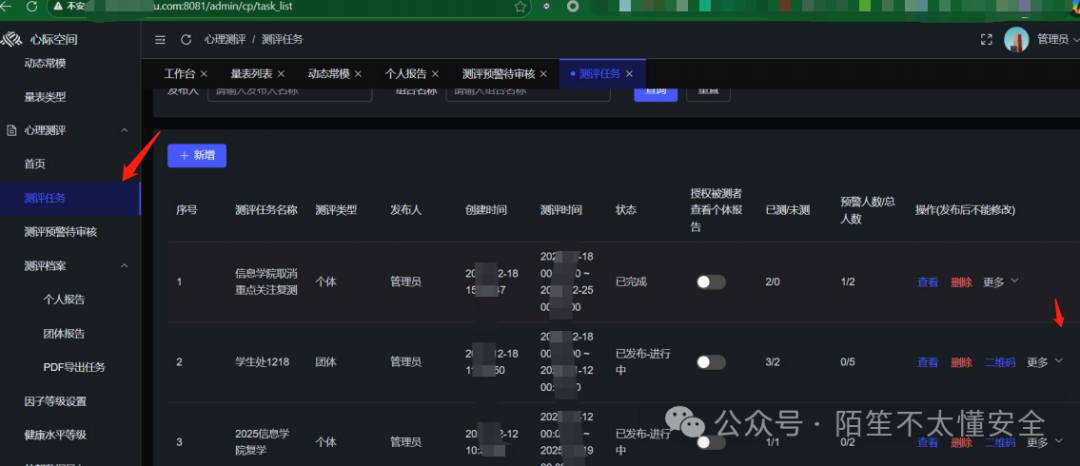Click the reset button beside query
Viewport: 1080px width, 466px height.
(x=708, y=93)
